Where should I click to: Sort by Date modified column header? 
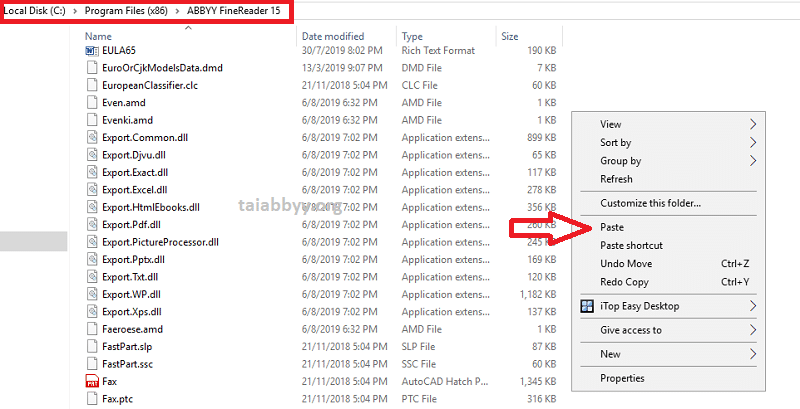pyautogui.click(x=333, y=36)
